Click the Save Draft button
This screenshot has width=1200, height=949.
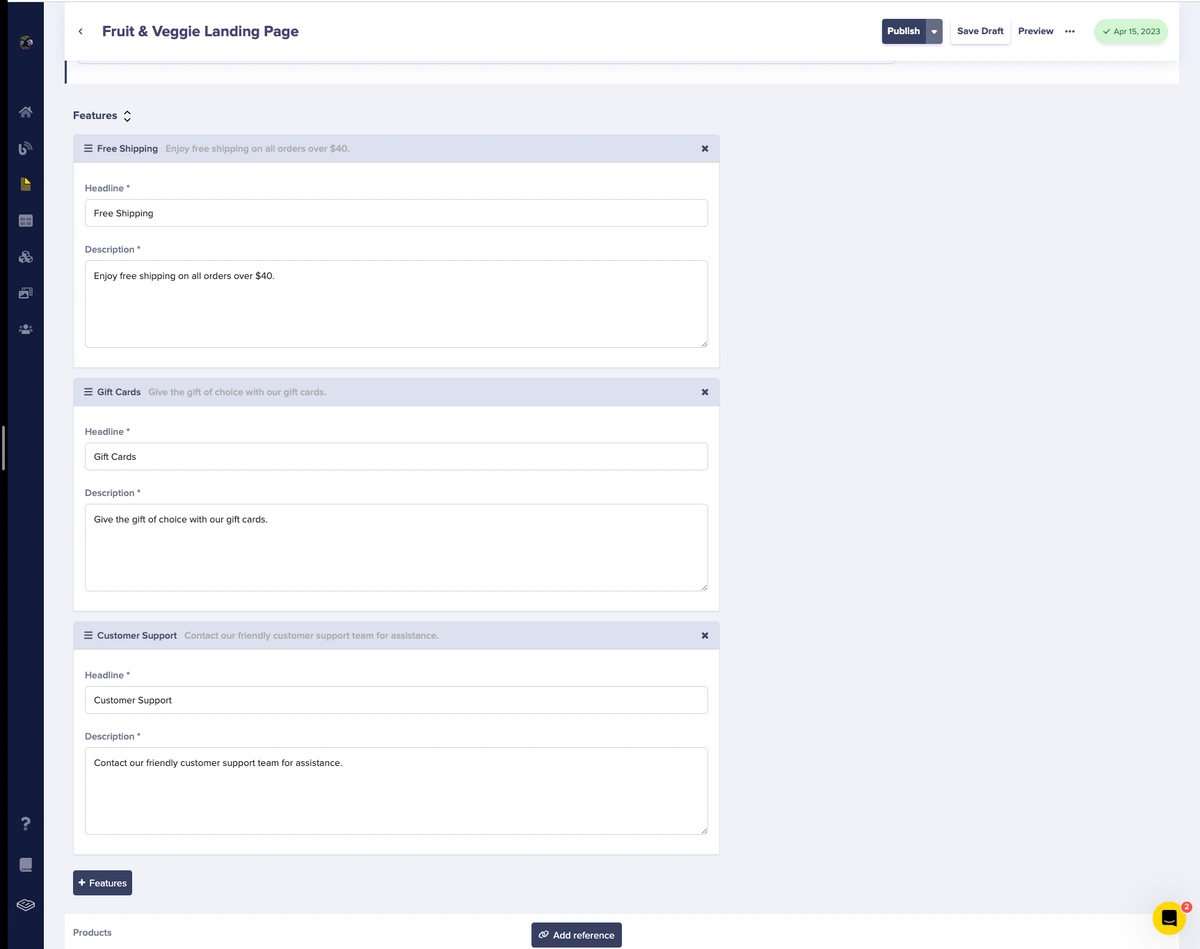click(x=979, y=31)
